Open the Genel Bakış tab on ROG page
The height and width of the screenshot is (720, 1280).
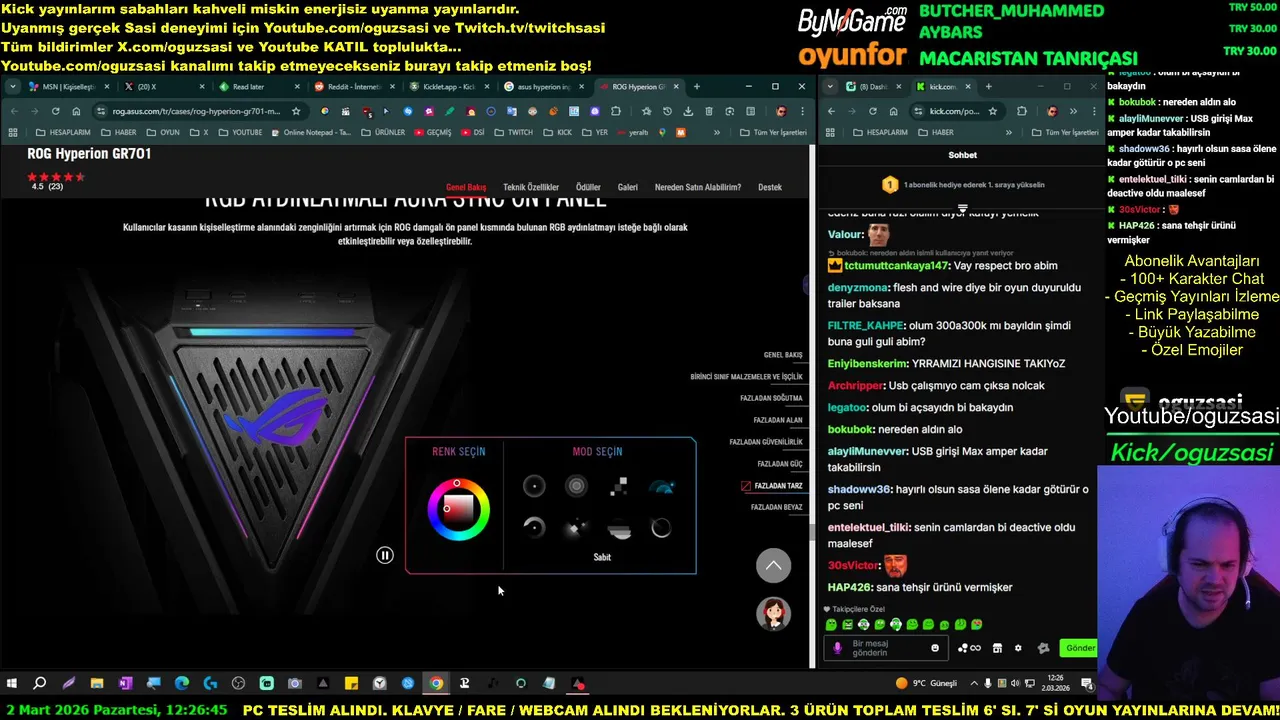point(466,187)
